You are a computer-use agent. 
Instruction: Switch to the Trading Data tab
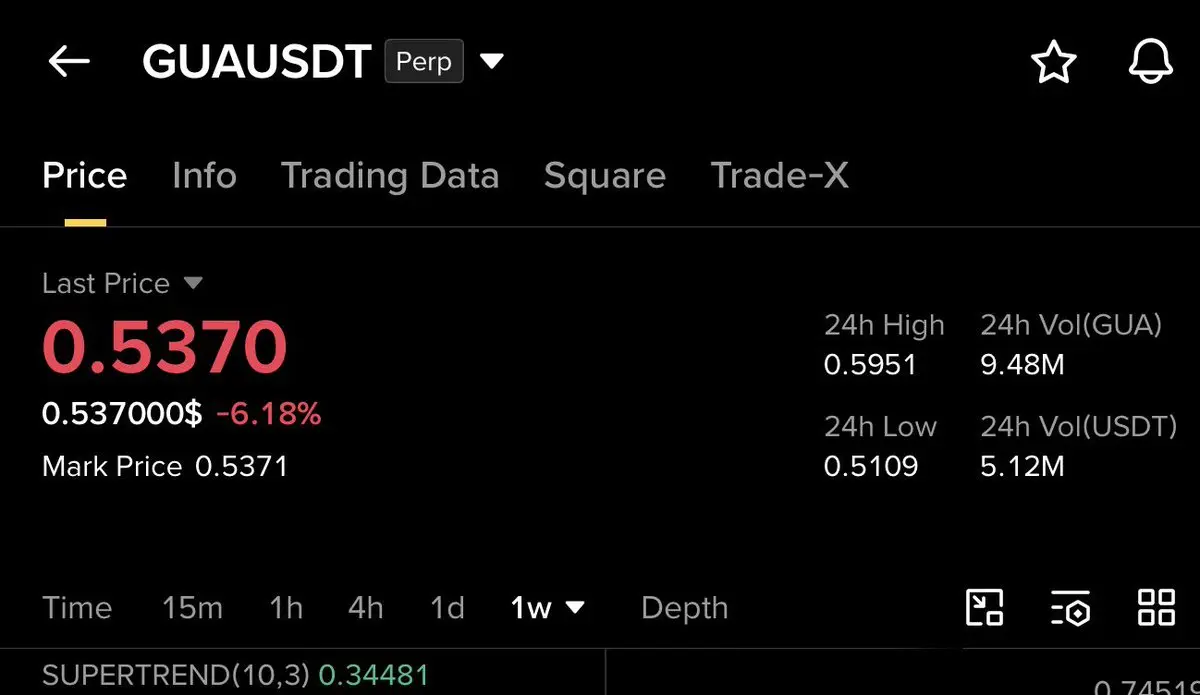[x=390, y=176]
